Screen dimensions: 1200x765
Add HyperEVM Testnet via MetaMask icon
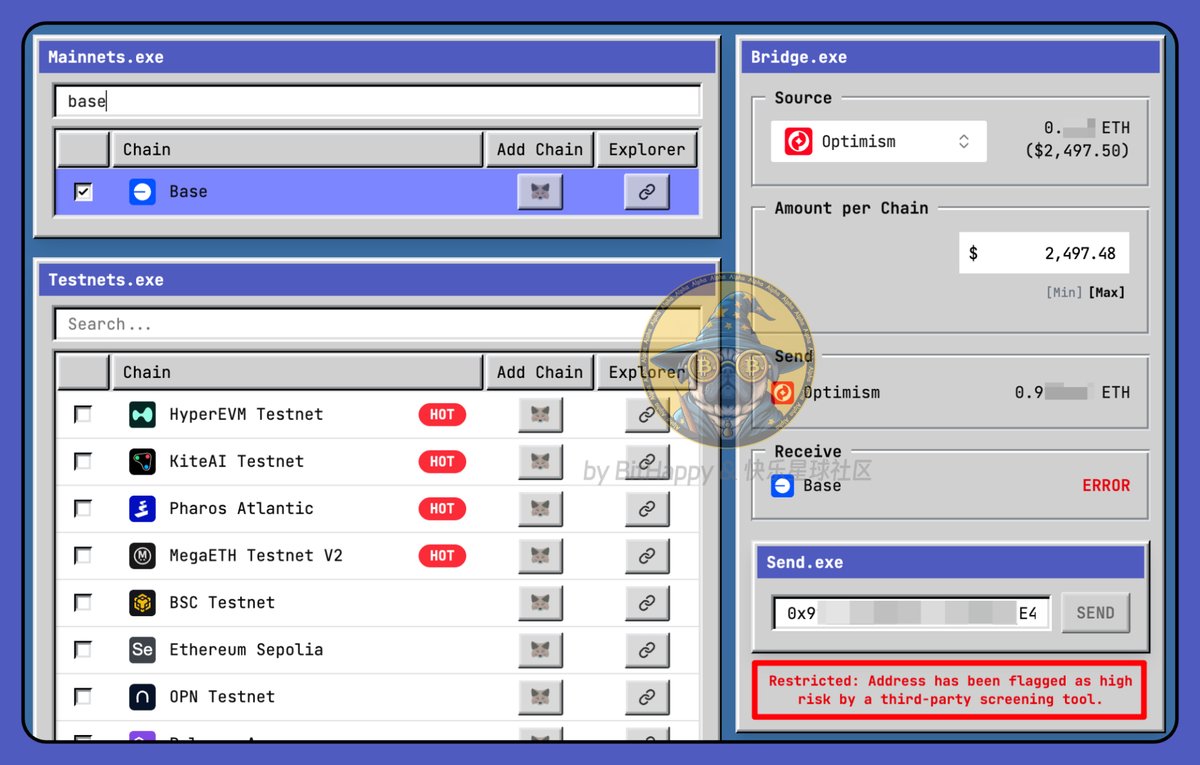[x=540, y=414]
